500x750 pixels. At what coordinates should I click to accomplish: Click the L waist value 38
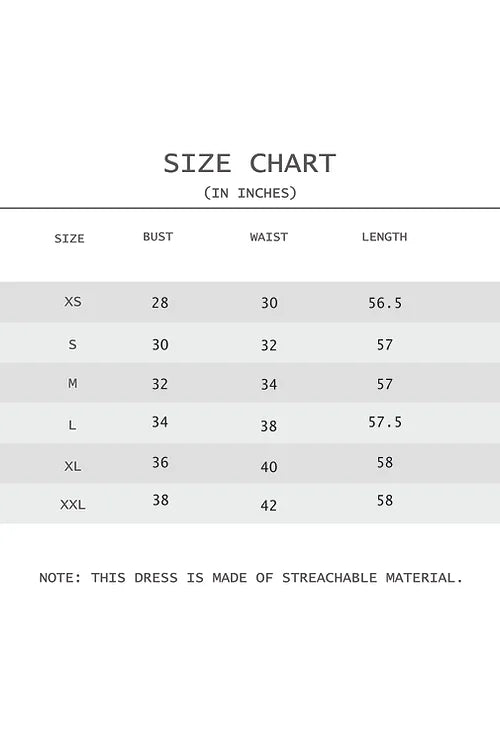pos(269,426)
